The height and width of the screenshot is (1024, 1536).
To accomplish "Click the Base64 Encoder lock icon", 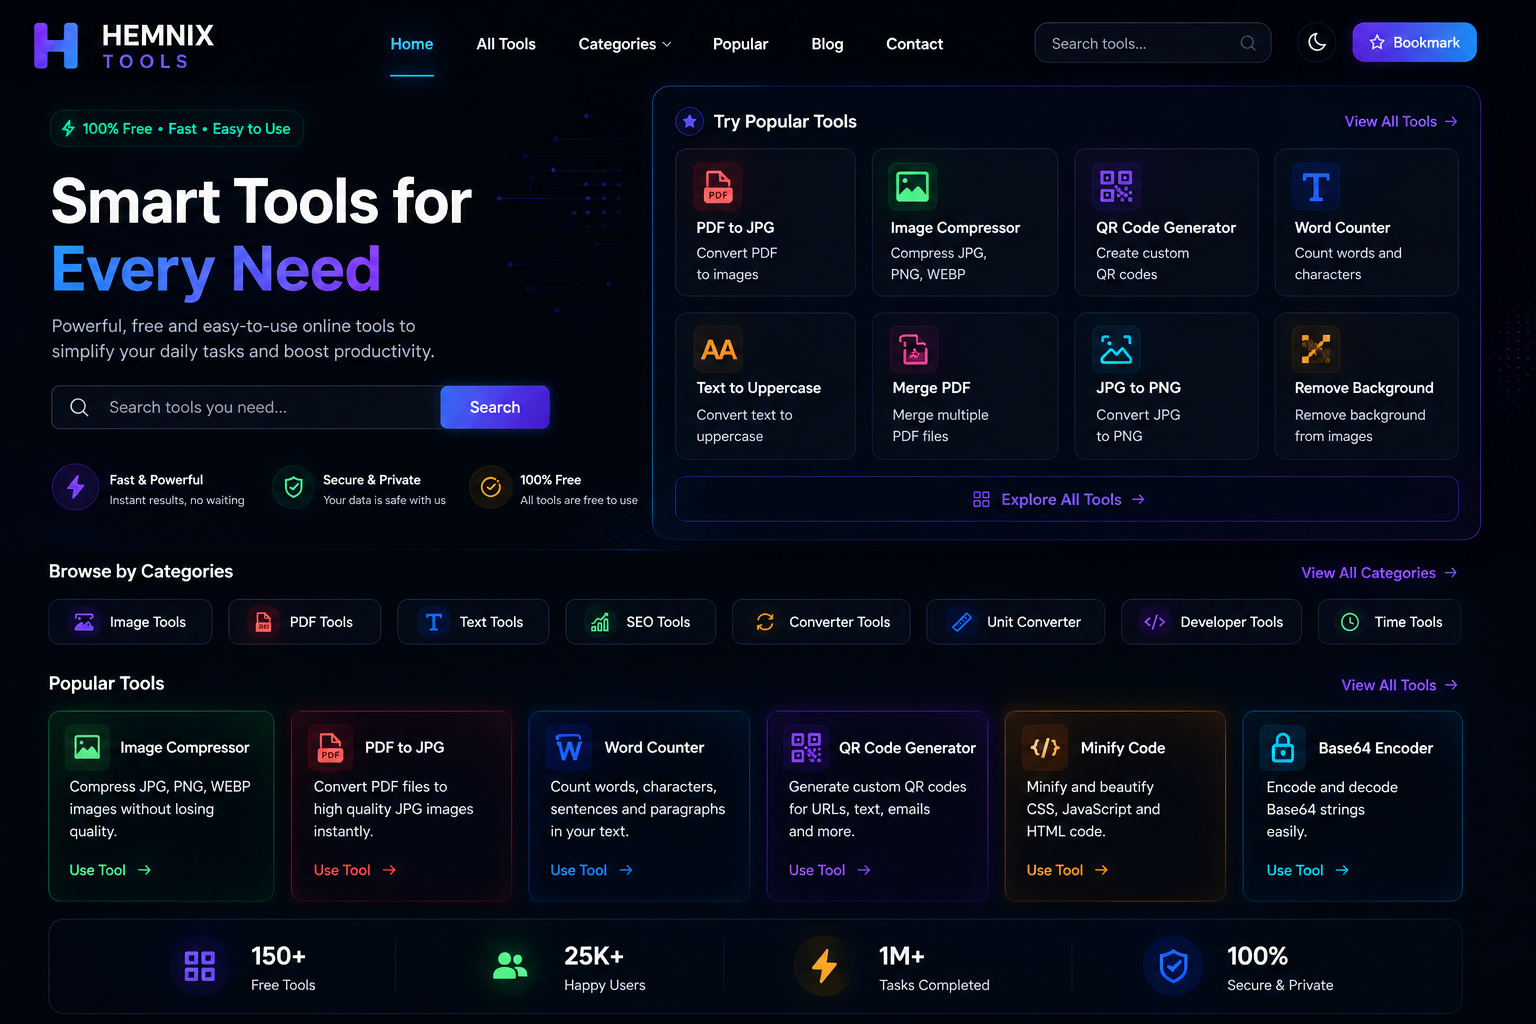I will (1282, 747).
